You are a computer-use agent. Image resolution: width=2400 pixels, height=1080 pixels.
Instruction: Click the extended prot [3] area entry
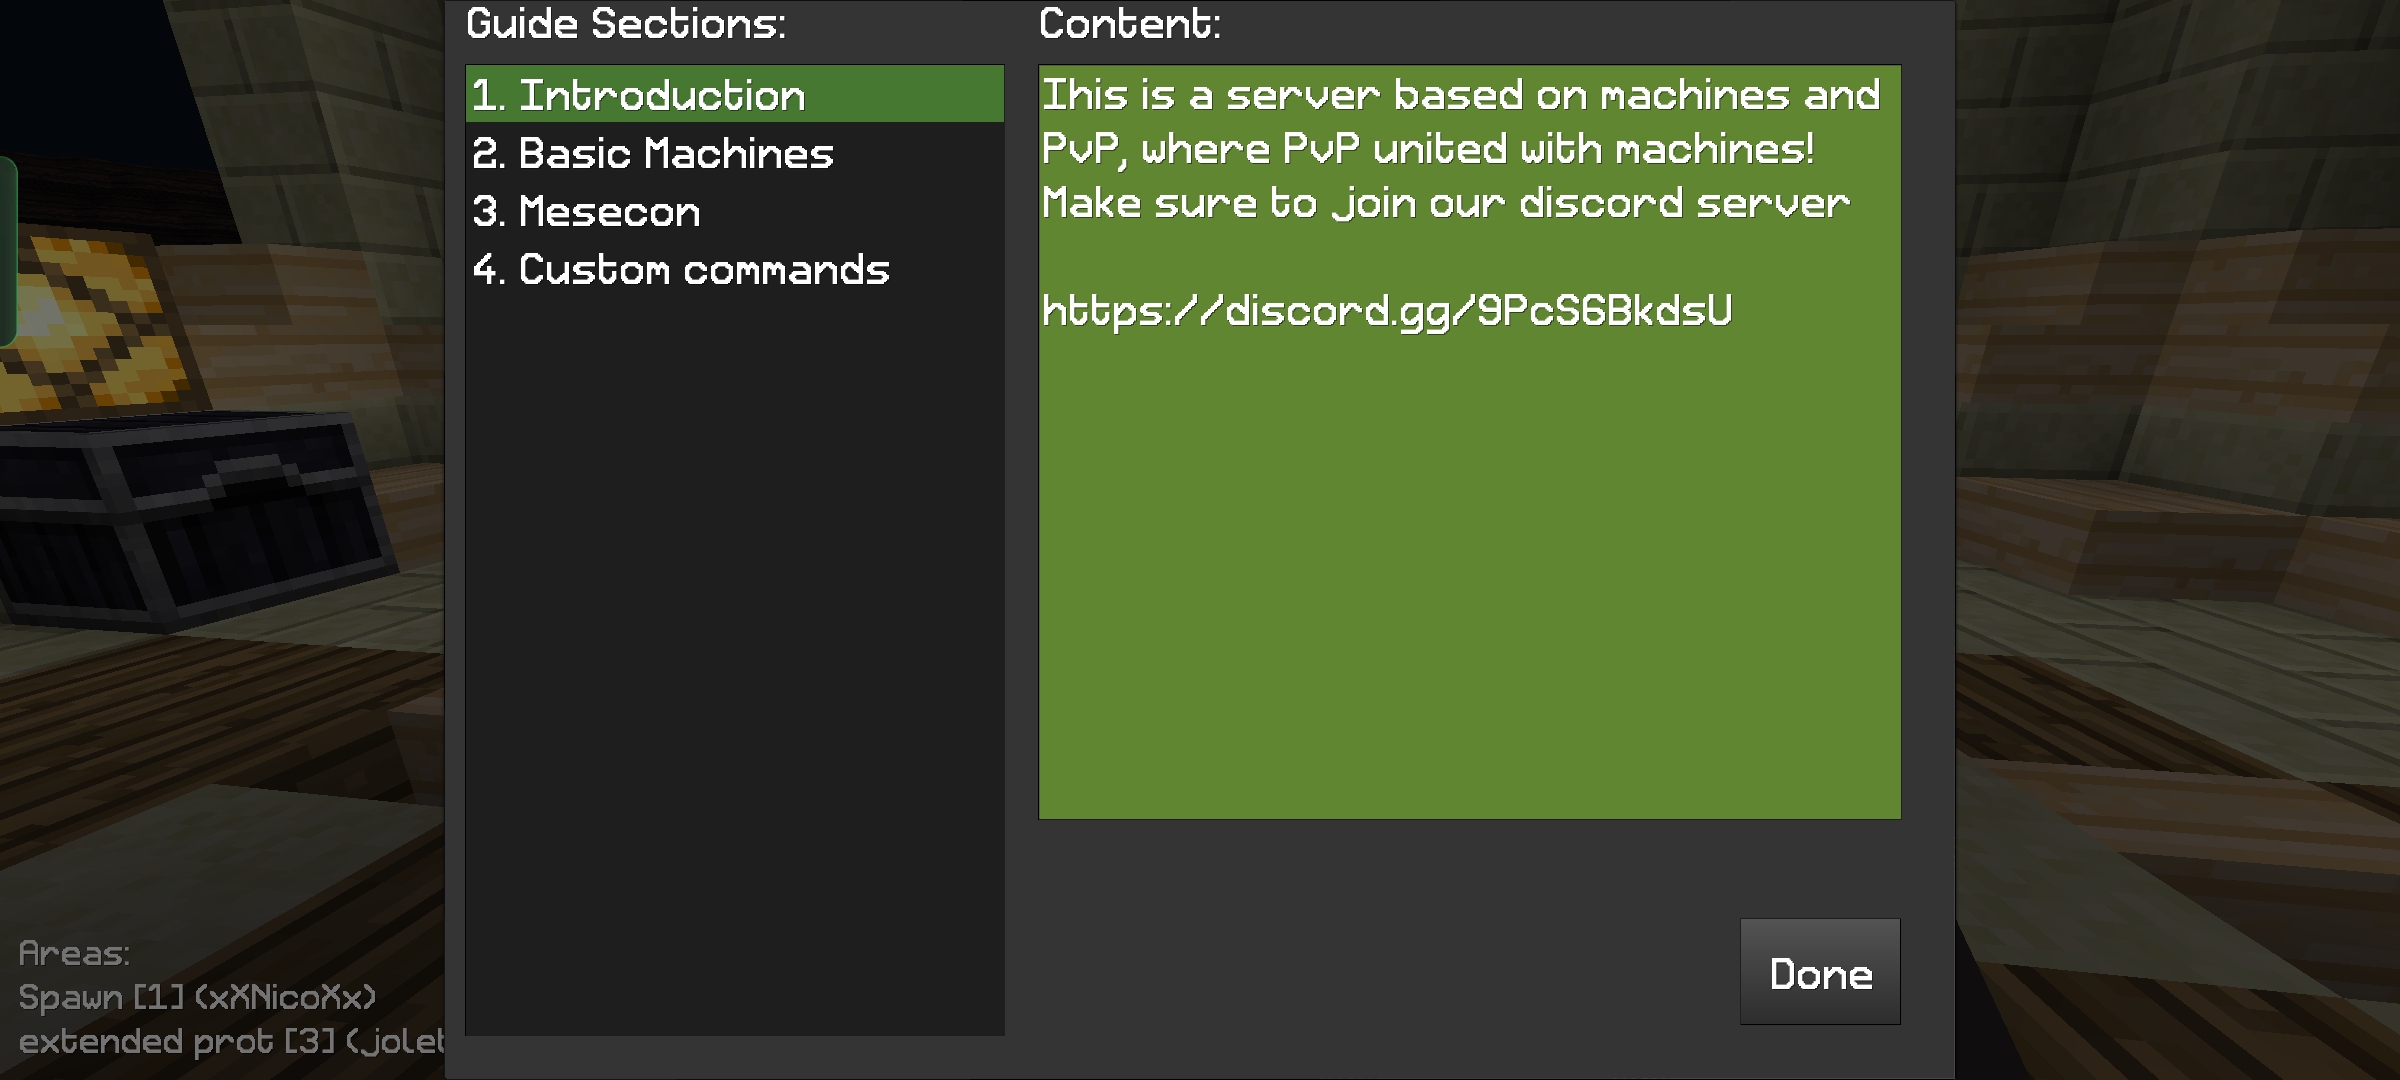pyautogui.click(x=230, y=1042)
